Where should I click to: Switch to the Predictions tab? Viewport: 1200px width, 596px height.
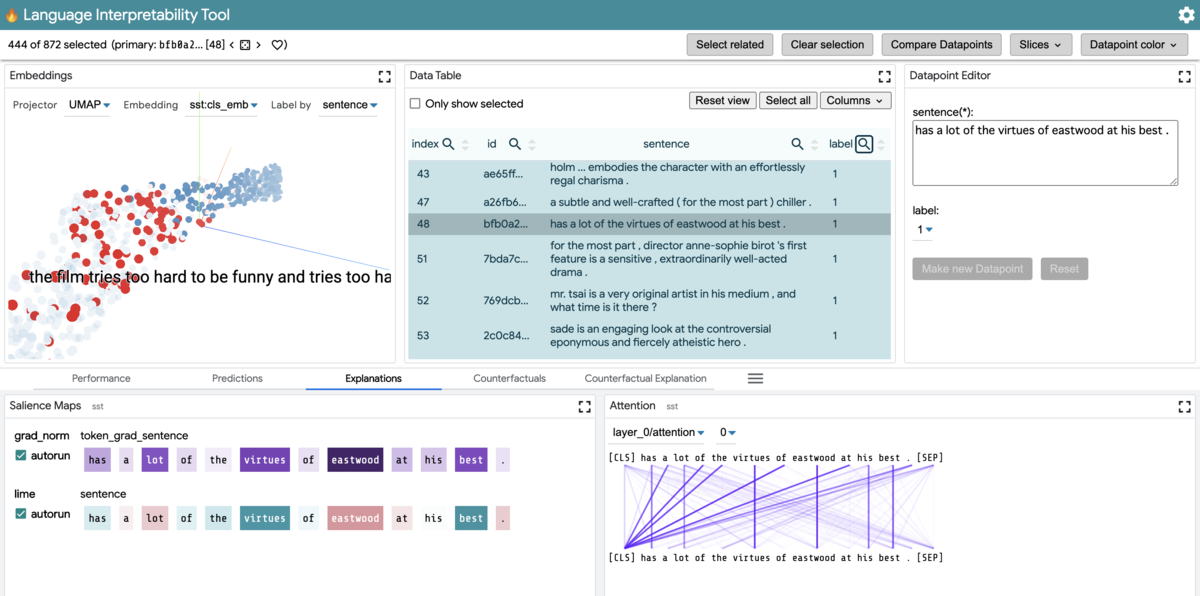236,378
